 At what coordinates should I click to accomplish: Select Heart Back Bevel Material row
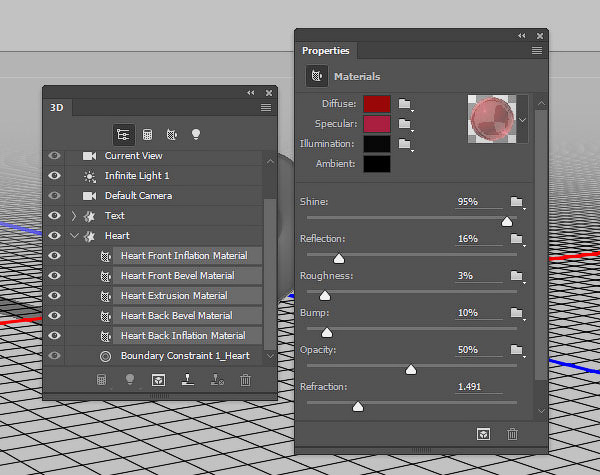pos(188,315)
